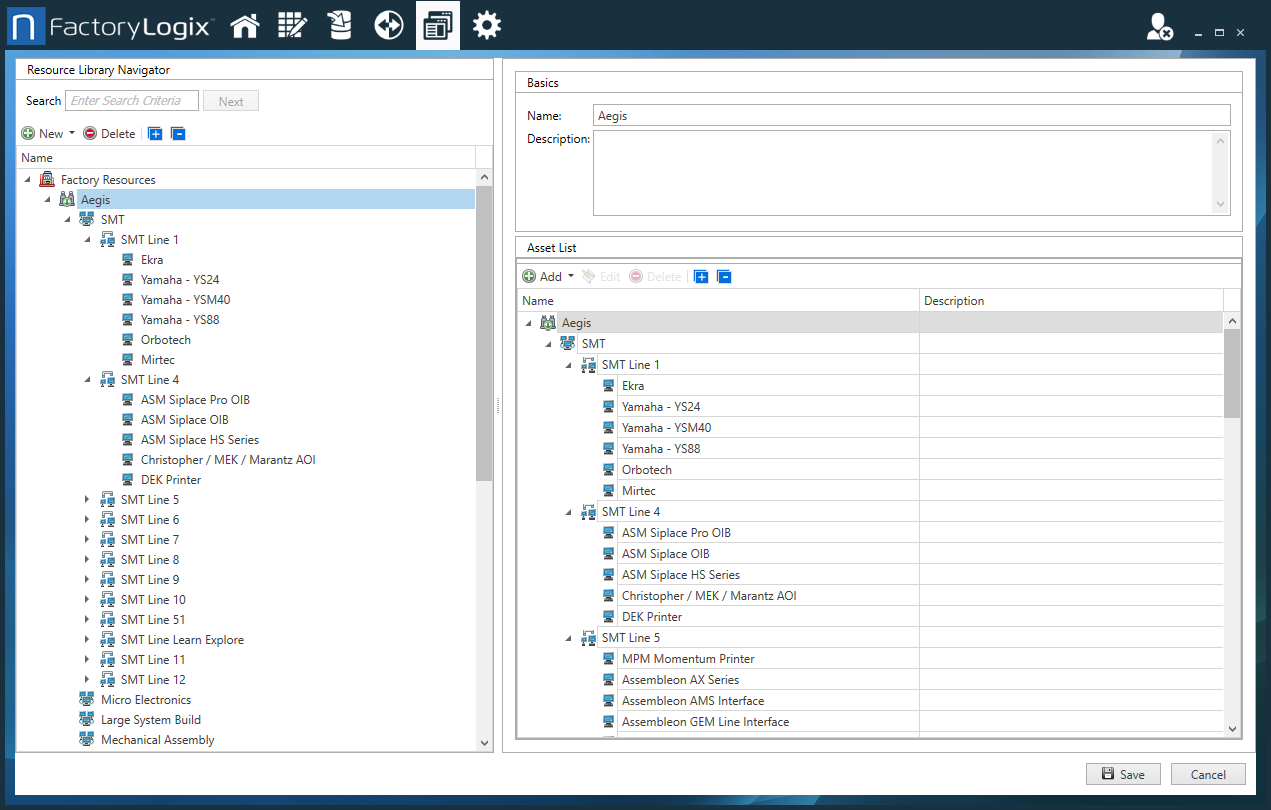
Task: Open the Home icon in top toolbar
Action: (x=245, y=26)
